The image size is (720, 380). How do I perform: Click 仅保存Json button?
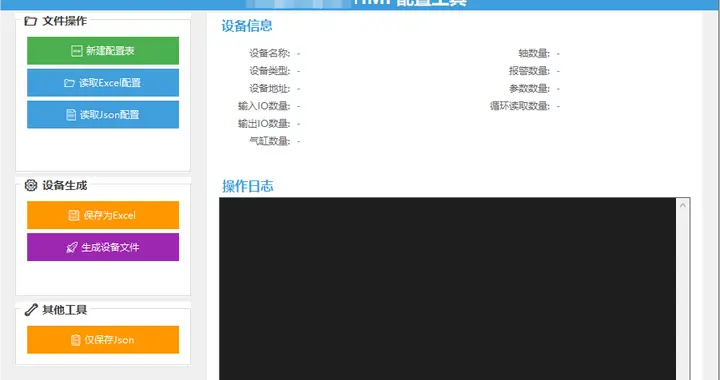103,340
